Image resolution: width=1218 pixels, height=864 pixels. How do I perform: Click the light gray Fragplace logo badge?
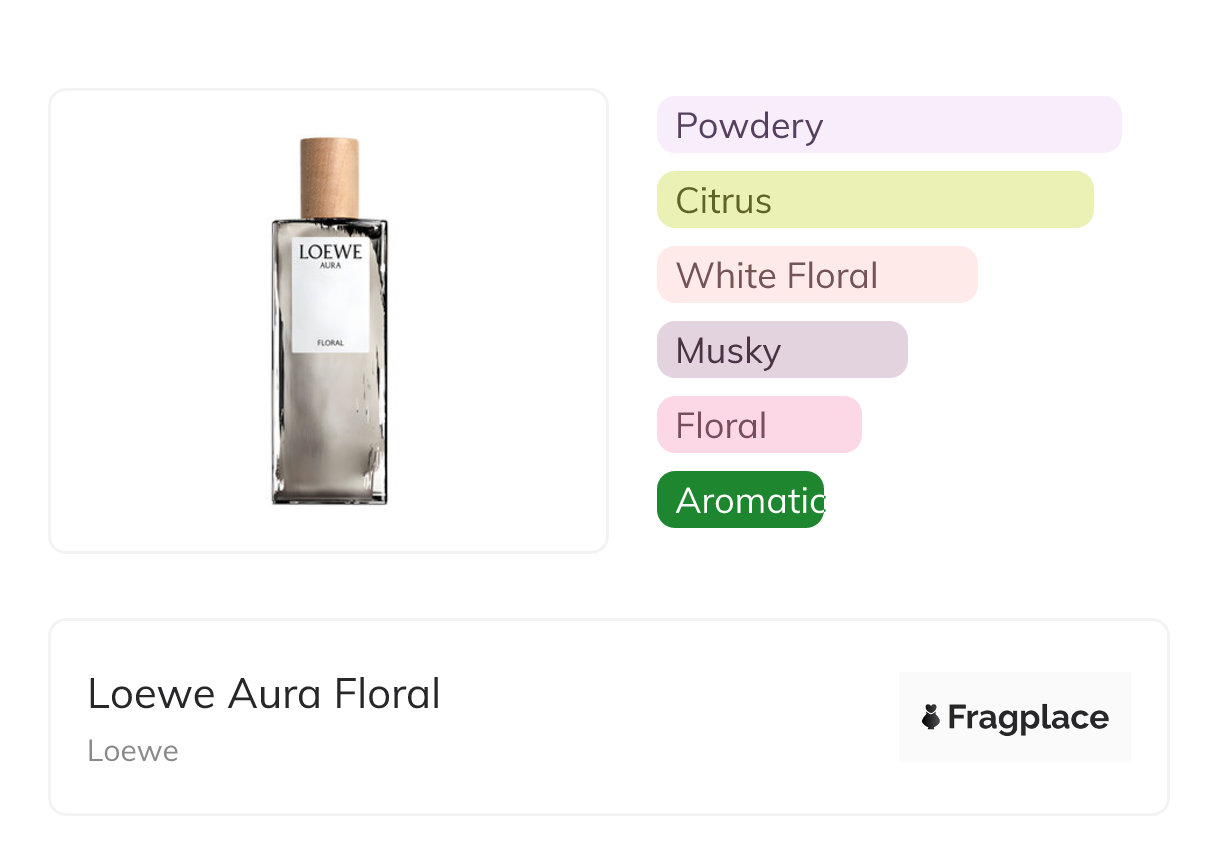tap(1014, 717)
